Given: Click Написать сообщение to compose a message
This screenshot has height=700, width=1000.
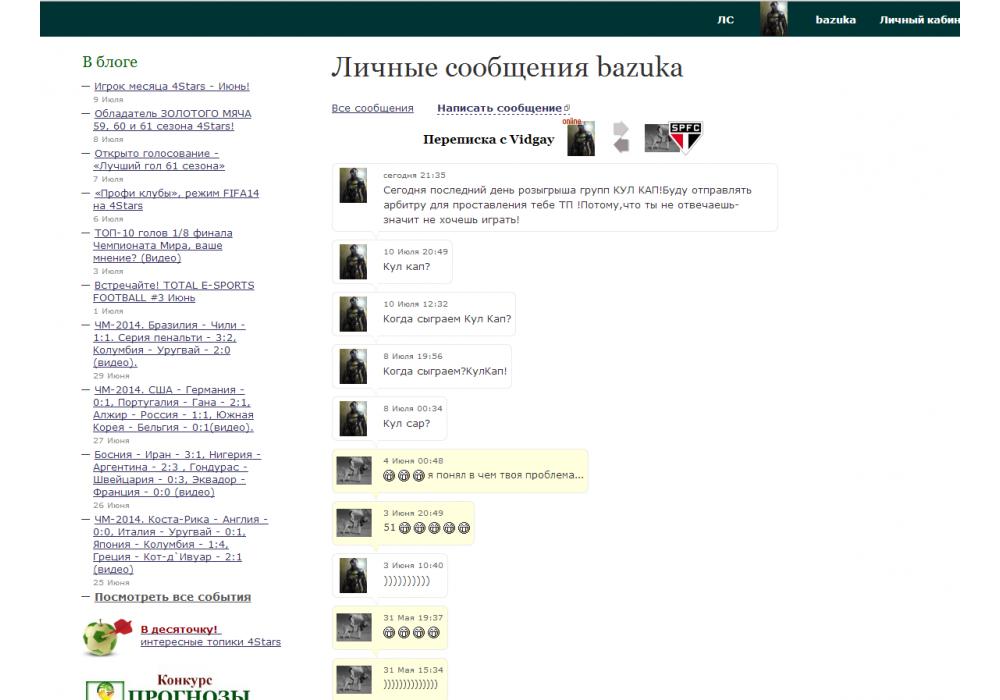Looking at the screenshot, I should click(x=499, y=108).
